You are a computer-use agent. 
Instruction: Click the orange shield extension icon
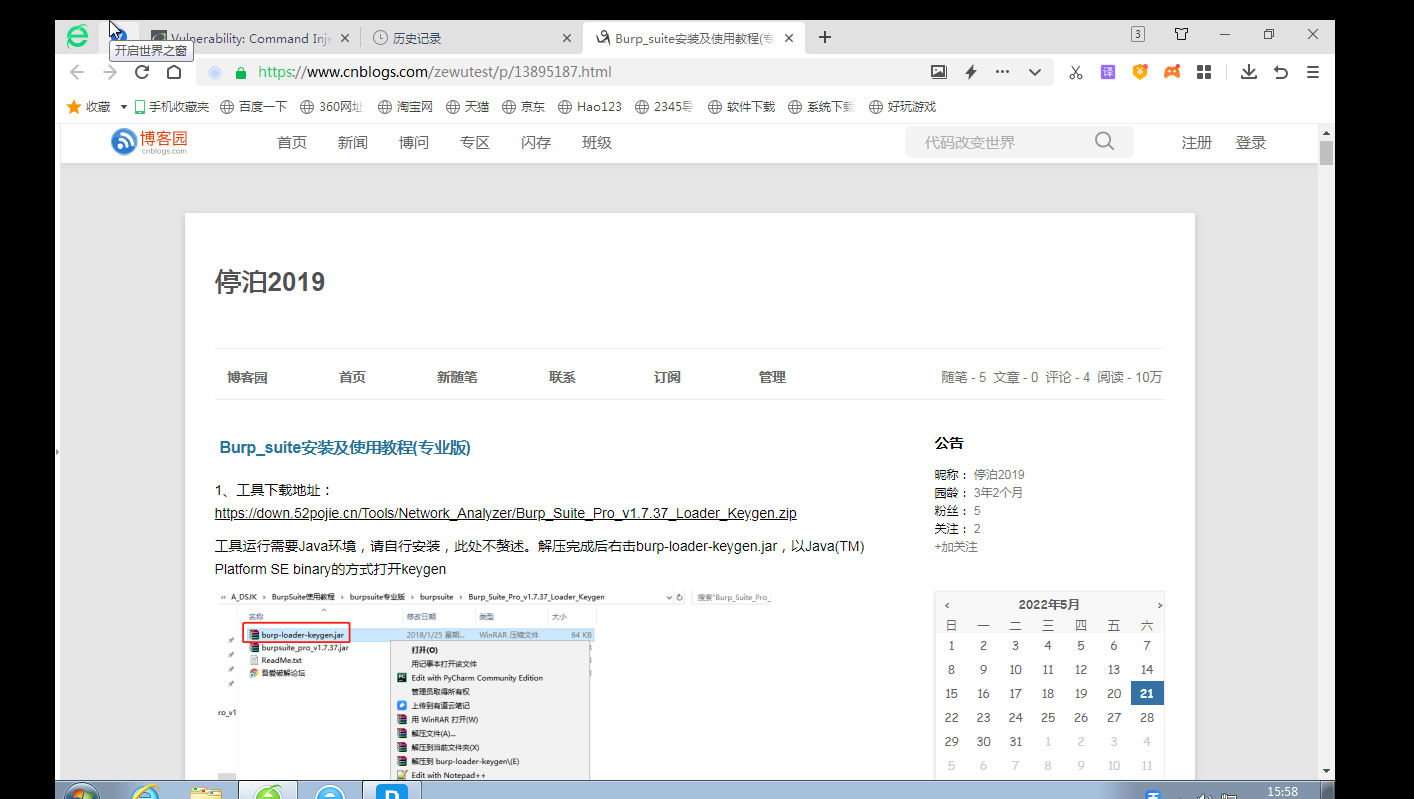click(x=1140, y=72)
